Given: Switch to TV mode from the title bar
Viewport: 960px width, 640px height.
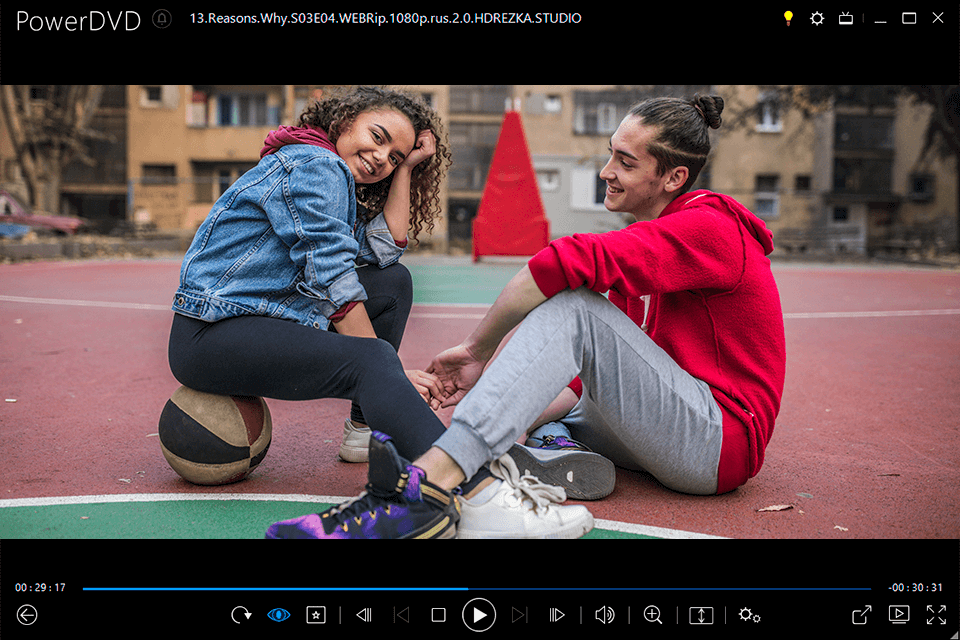Looking at the screenshot, I should (x=846, y=18).
